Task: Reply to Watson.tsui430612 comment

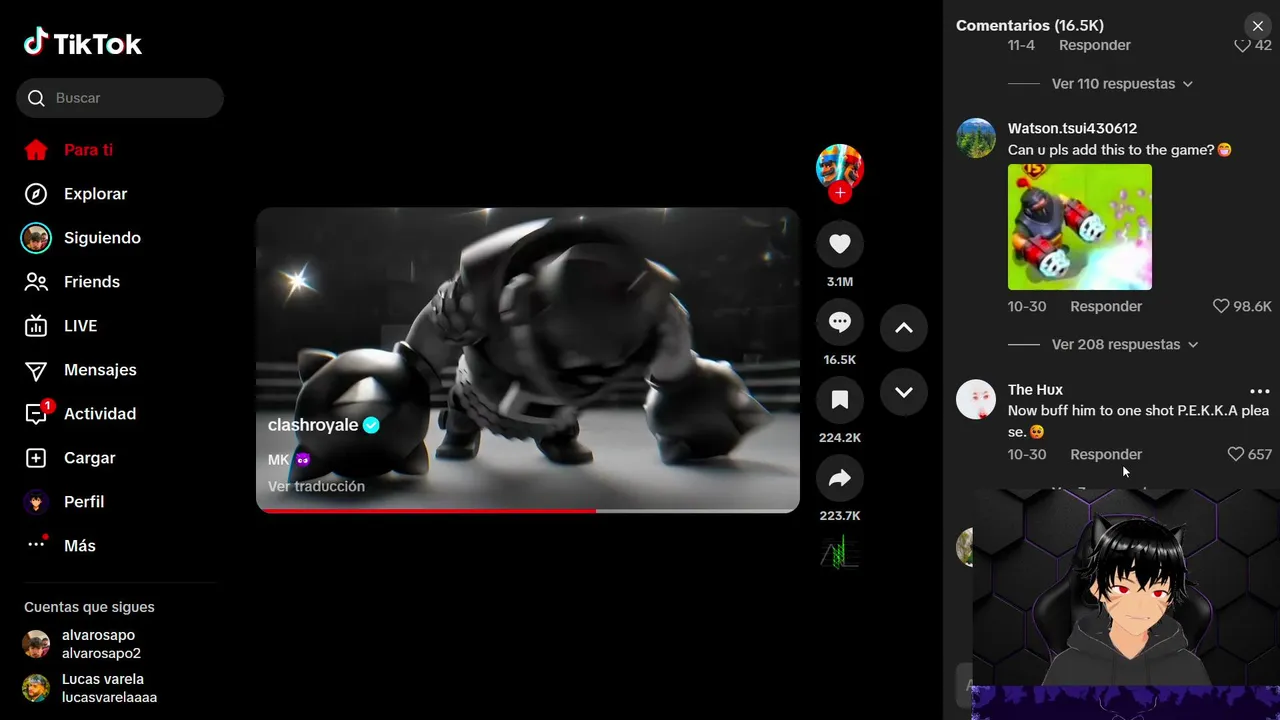Action: coord(1106,306)
